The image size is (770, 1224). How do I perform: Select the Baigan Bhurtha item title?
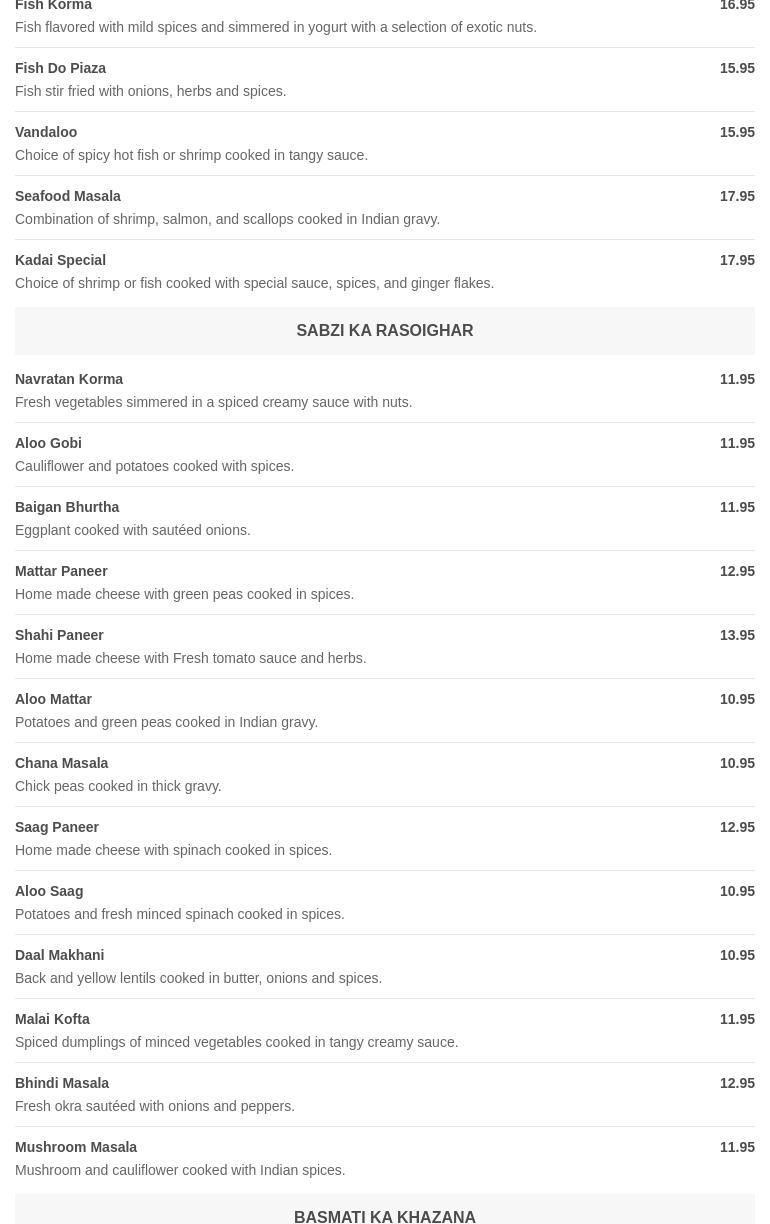(x=67, y=507)
